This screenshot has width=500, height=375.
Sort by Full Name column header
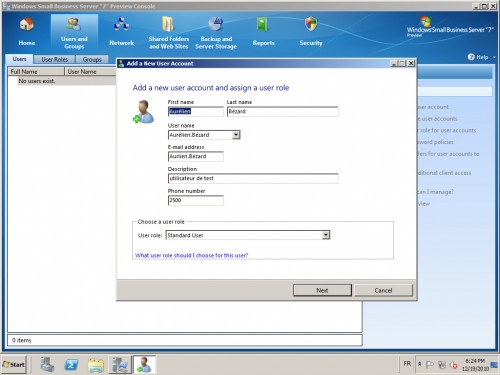pyautogui.click(x=36, y=71)
